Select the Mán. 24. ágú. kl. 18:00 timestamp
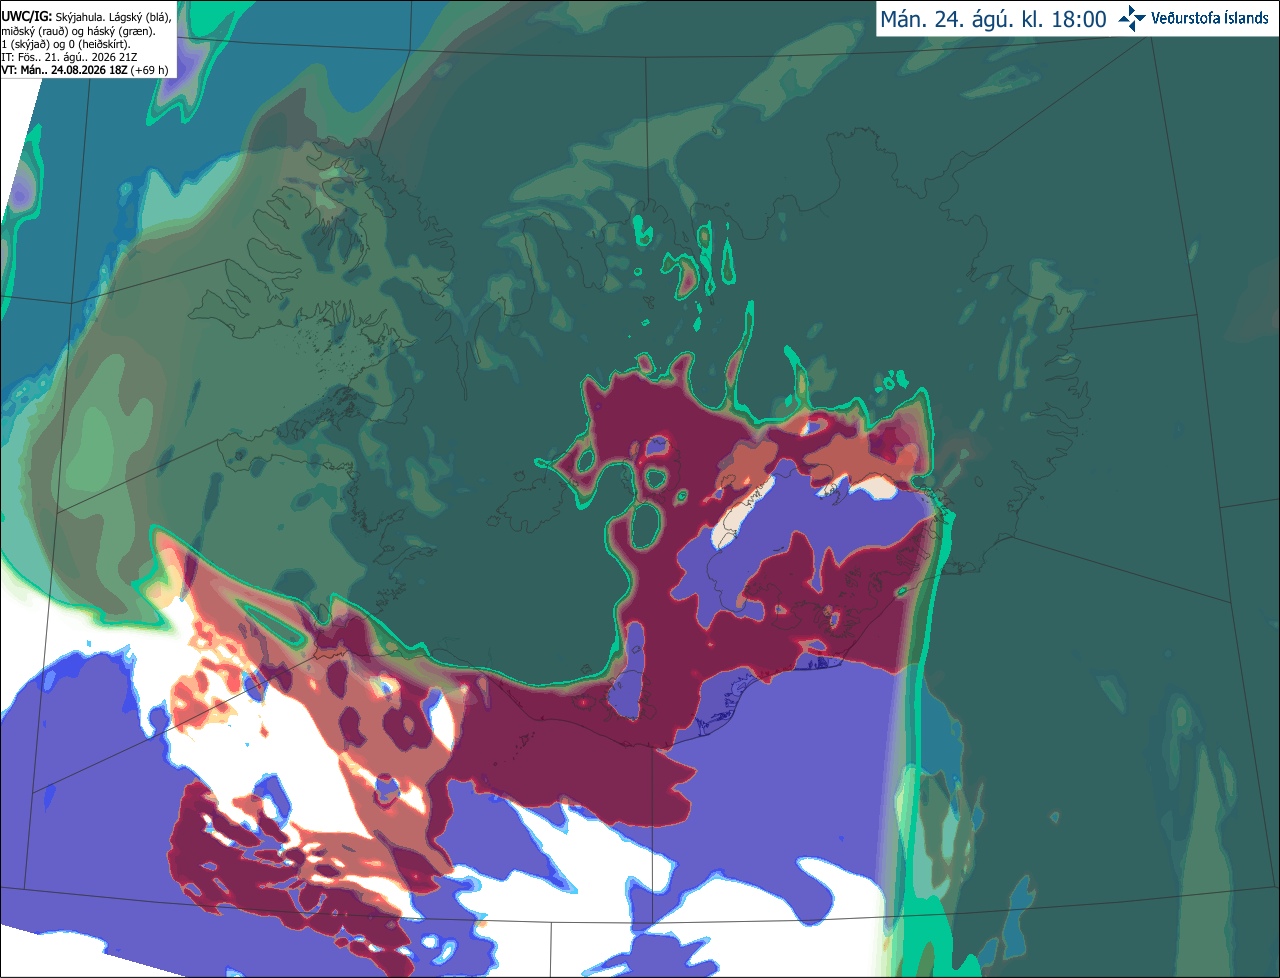1280x978 pixels. pyautogui.click(x=993, y=19)
